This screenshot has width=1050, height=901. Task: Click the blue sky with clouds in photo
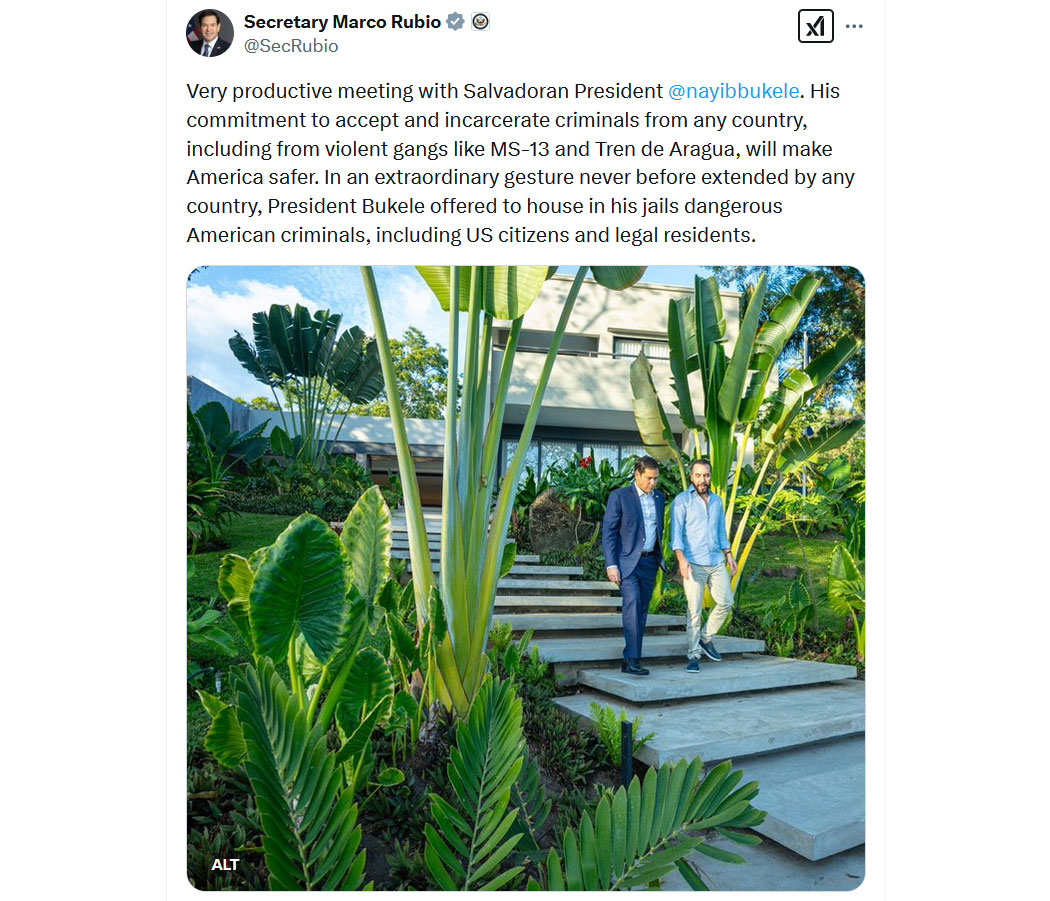tap(268, 322)
